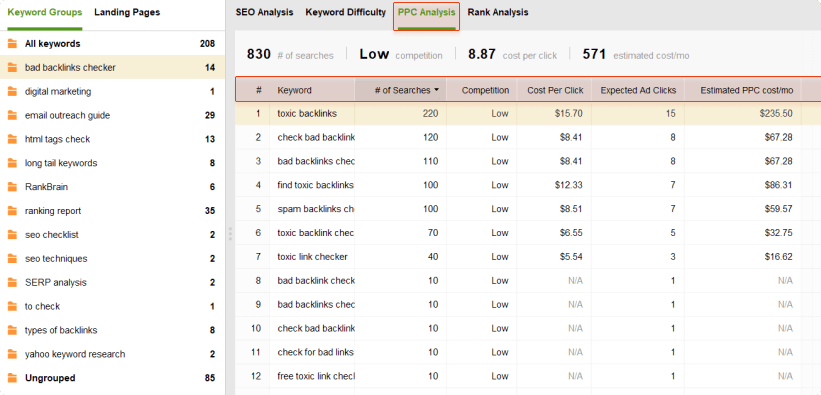Click the Keyword column header
821x395 pixels.
point(294,90)
